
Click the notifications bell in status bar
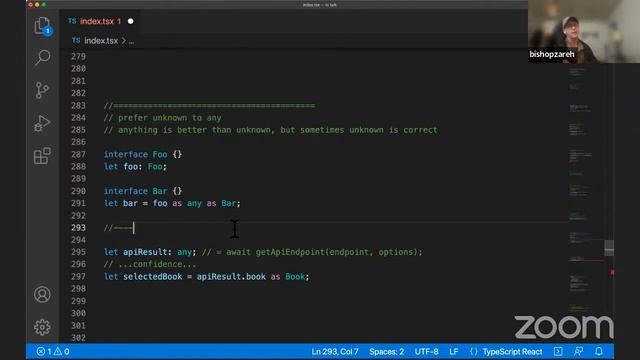(599, 351)
